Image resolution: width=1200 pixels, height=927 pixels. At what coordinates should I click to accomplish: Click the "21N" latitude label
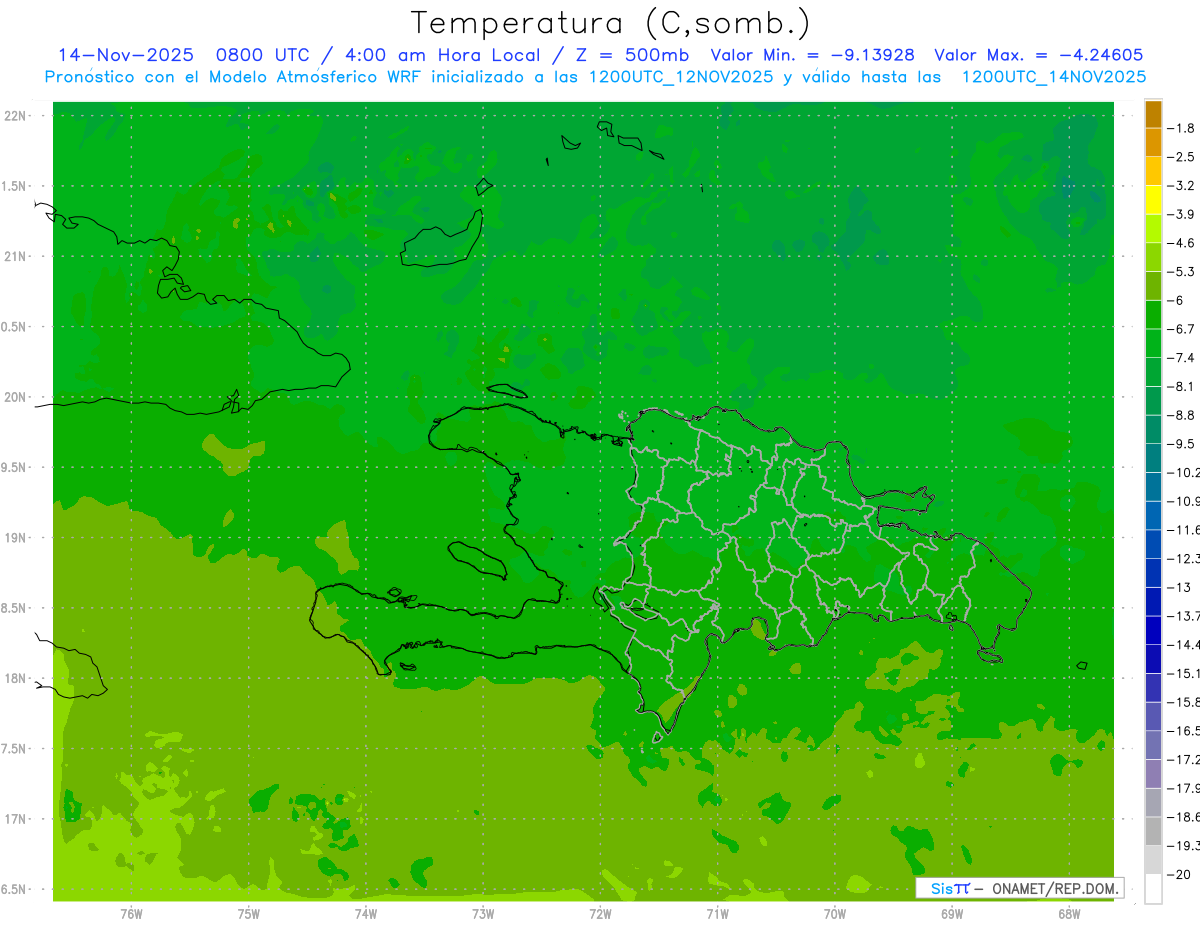pos(15,256)
